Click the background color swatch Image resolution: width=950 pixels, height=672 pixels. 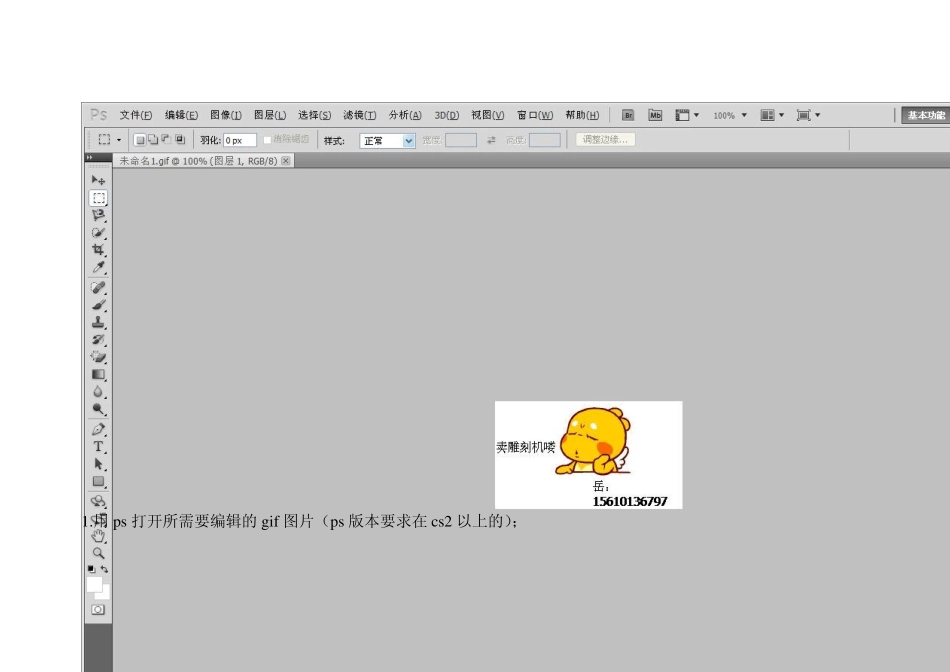(x=105, y=593)
